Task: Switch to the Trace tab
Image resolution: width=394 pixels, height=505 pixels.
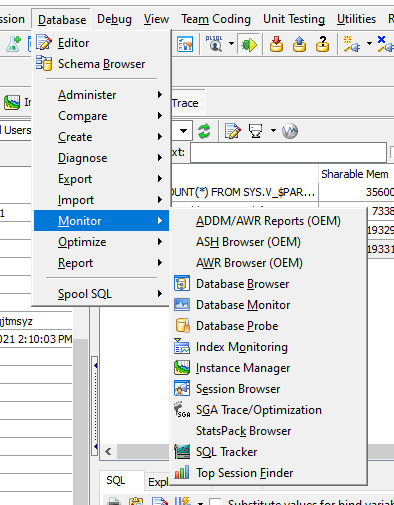Action: (185, 103)
